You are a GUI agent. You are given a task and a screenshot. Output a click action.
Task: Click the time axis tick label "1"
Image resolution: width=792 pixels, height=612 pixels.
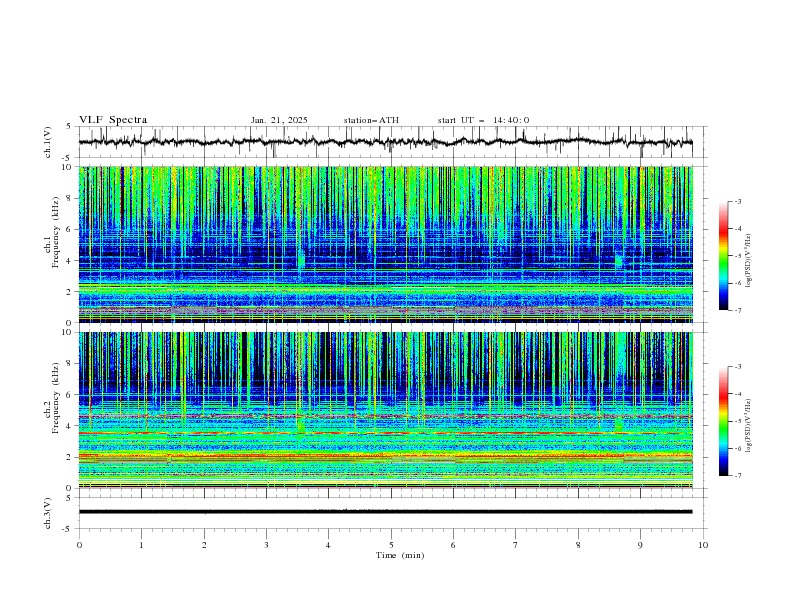[x=141, y=545]
